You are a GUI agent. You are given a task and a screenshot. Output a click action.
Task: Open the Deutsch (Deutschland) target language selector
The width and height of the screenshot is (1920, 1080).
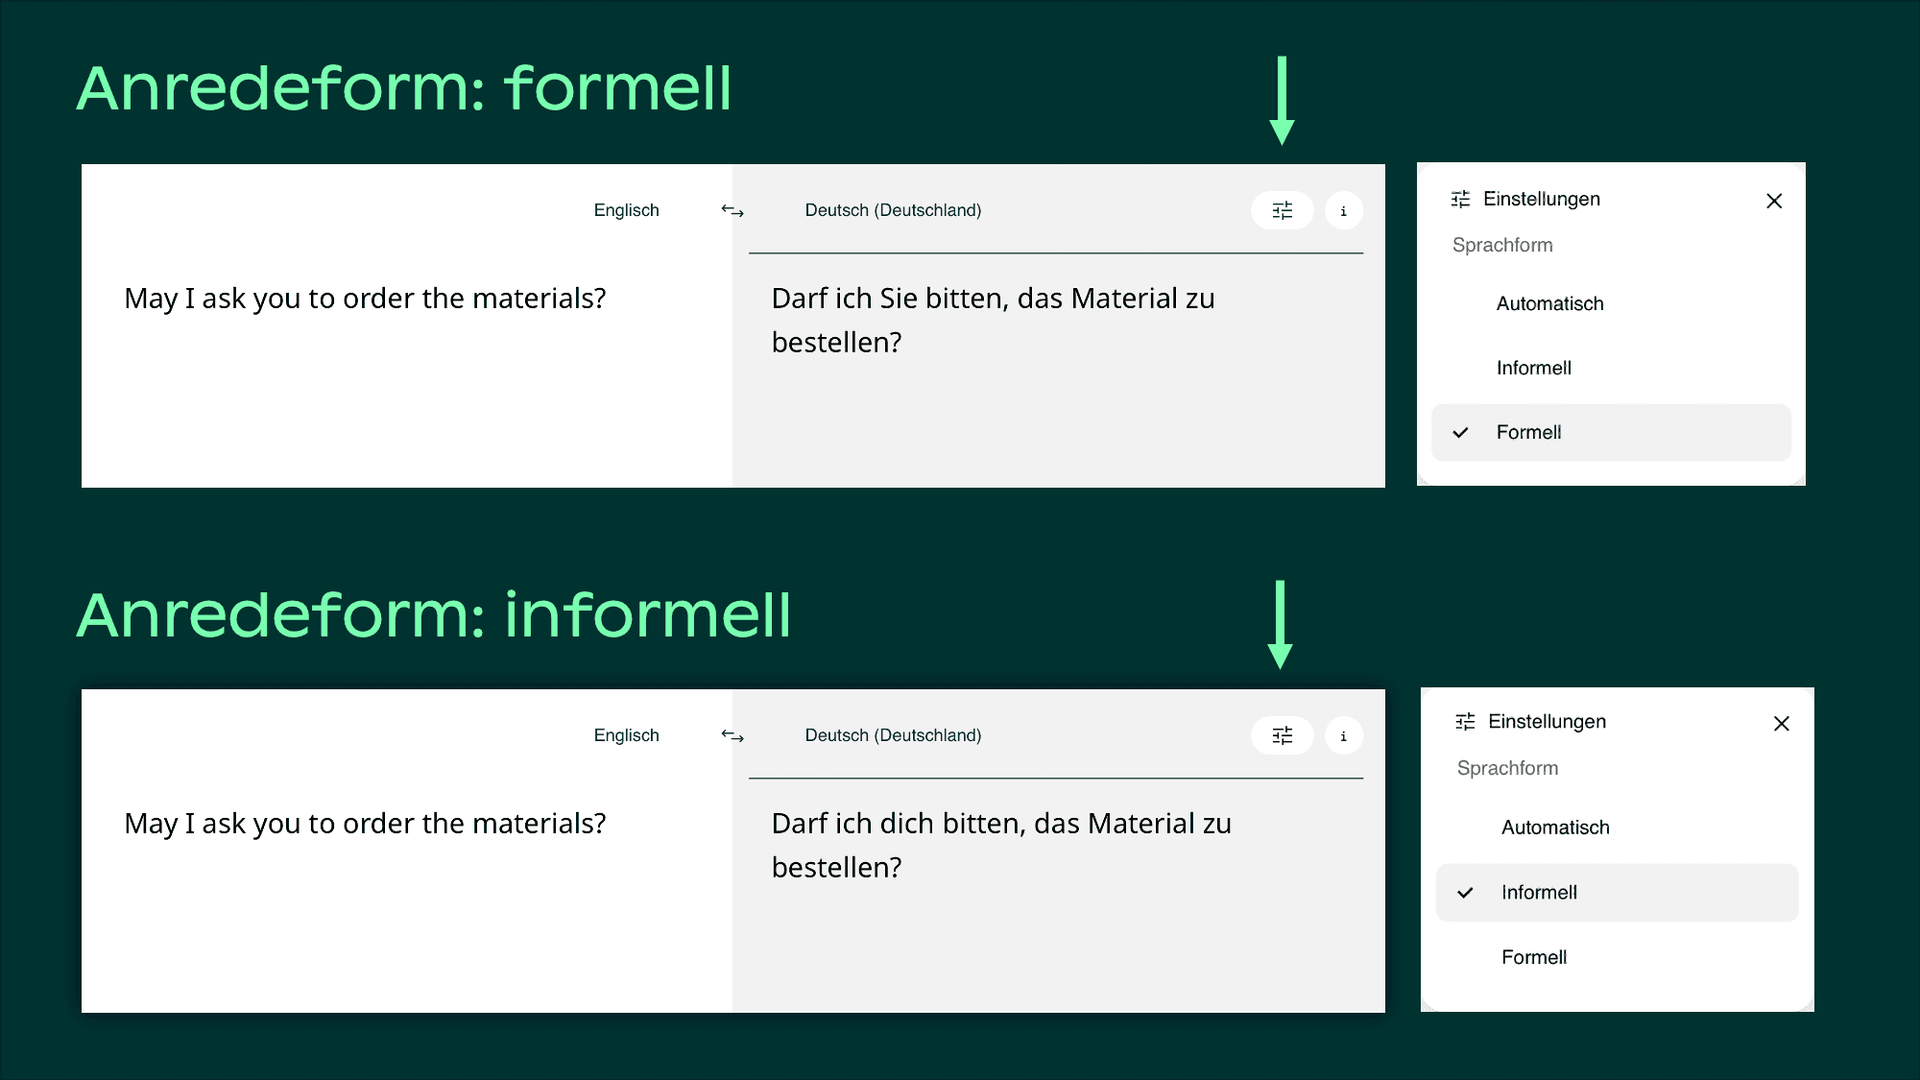point(893,210)
